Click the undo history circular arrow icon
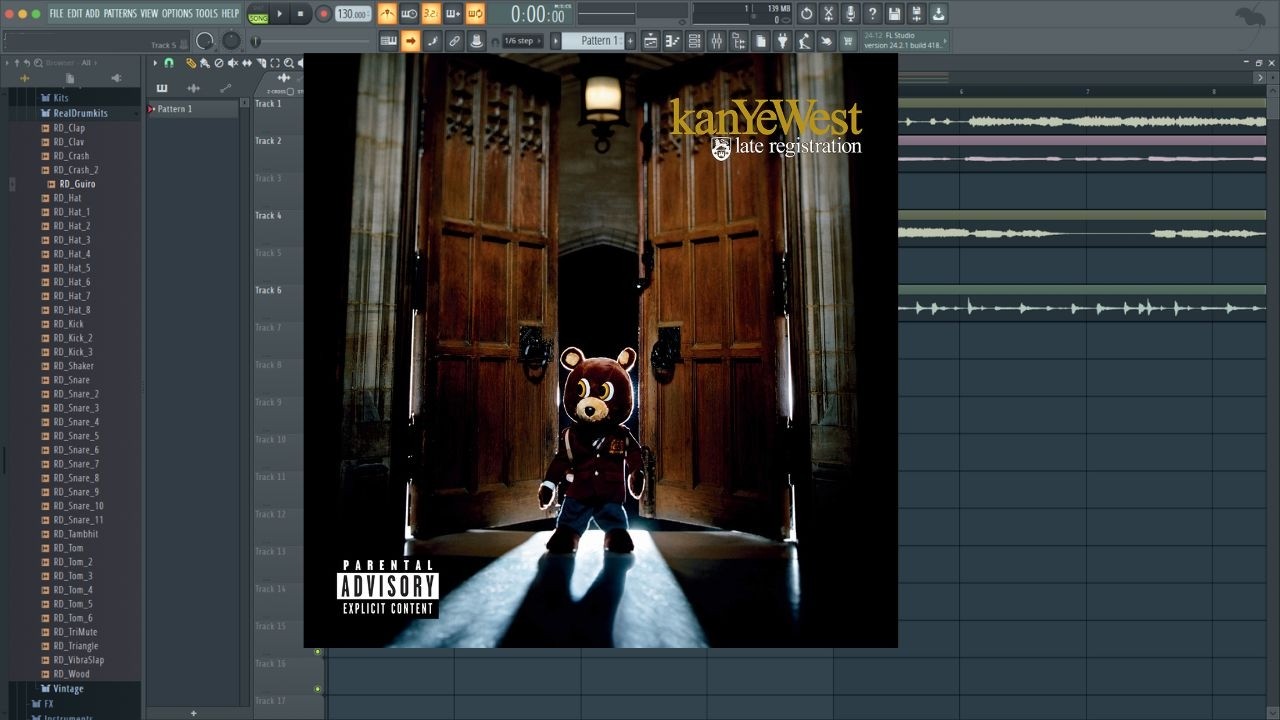 [x=806, y=14]
